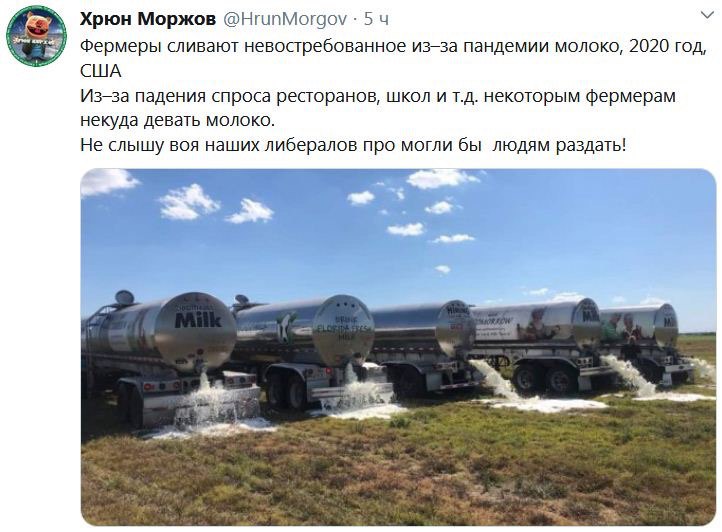
Task: Click the word США in the tweet
Action: [x=101, y=71]
